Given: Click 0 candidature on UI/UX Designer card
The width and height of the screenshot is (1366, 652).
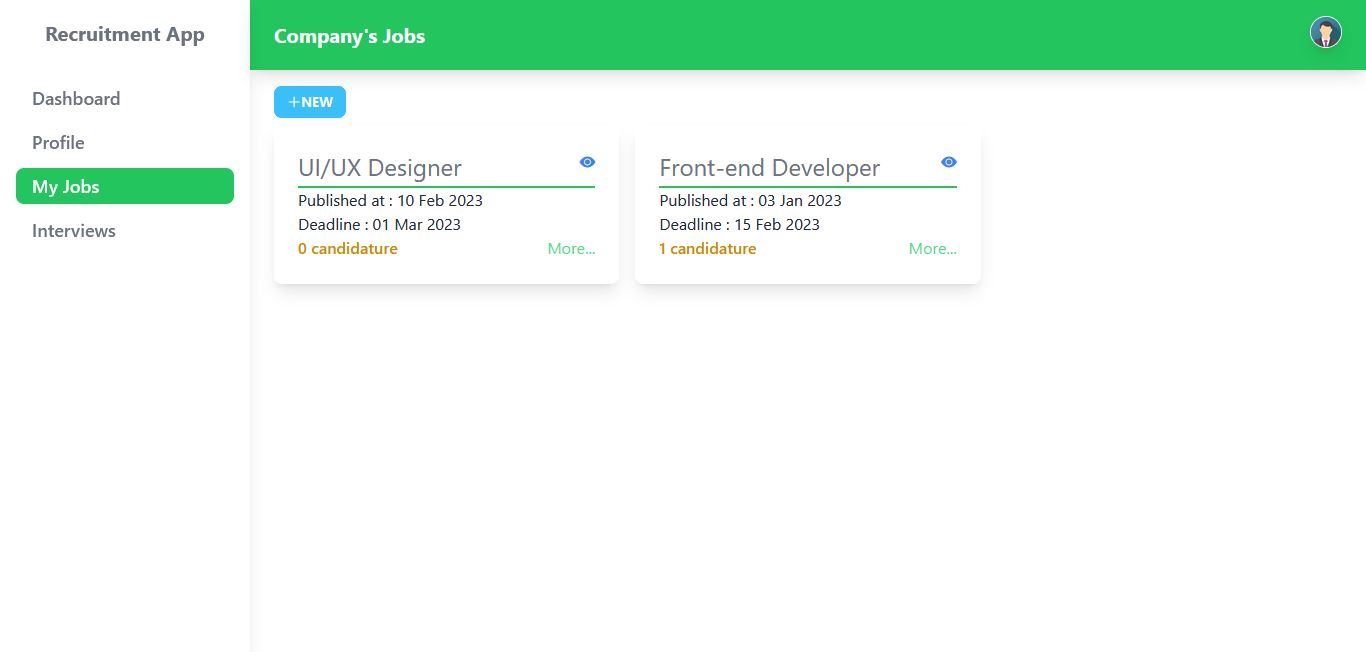Looking at the screenshot, I should pyautogui.click(x=347, y=248).
